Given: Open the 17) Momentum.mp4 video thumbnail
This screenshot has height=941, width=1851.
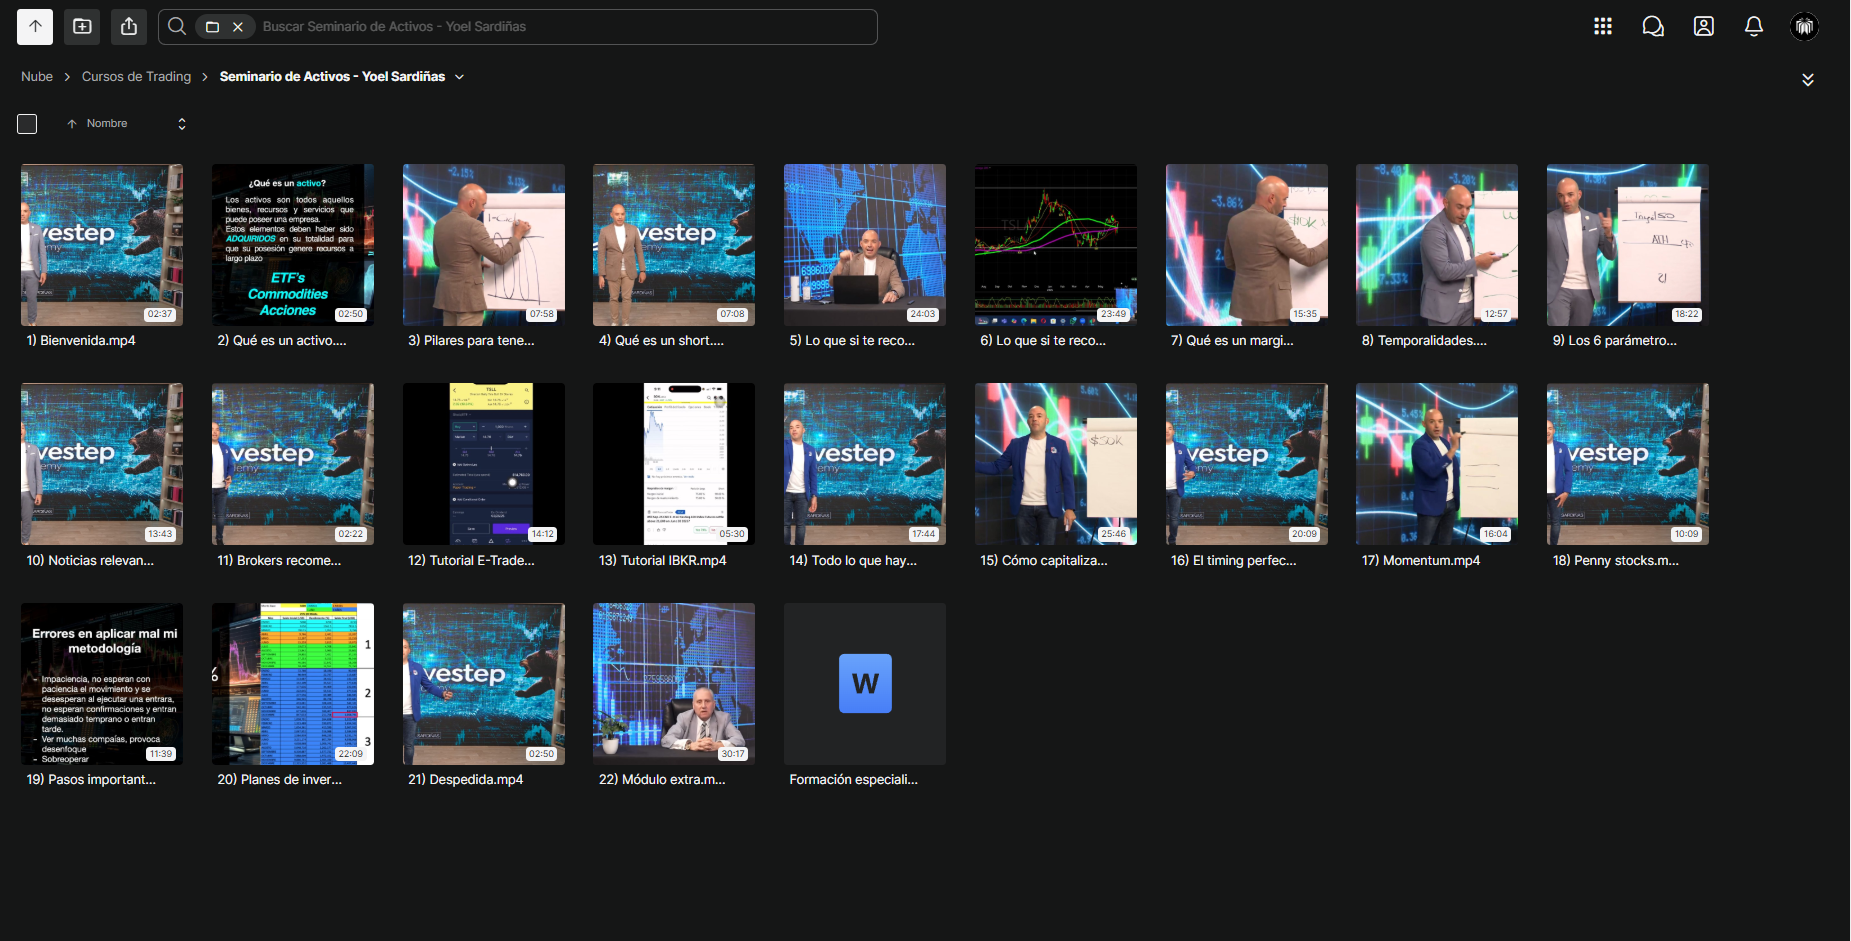Looking at the screenshot, I should [x=1437, y=464].
